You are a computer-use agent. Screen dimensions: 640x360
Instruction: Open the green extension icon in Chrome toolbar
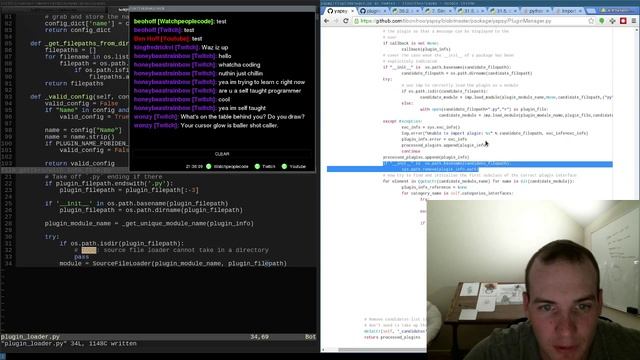coord(602,21)
